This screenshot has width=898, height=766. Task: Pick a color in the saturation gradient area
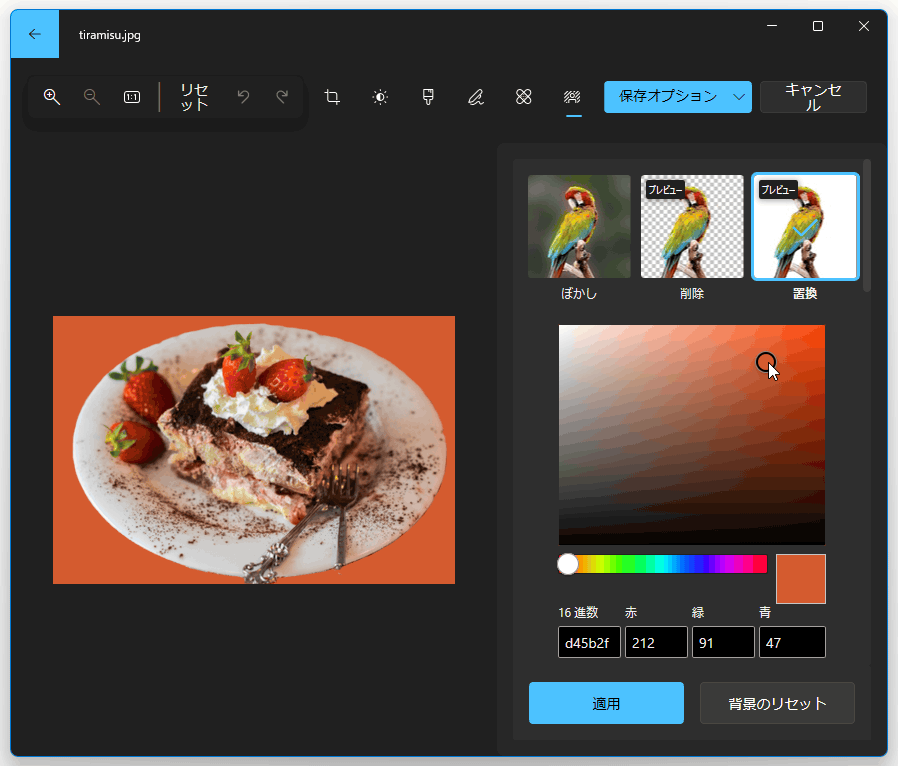692,435
